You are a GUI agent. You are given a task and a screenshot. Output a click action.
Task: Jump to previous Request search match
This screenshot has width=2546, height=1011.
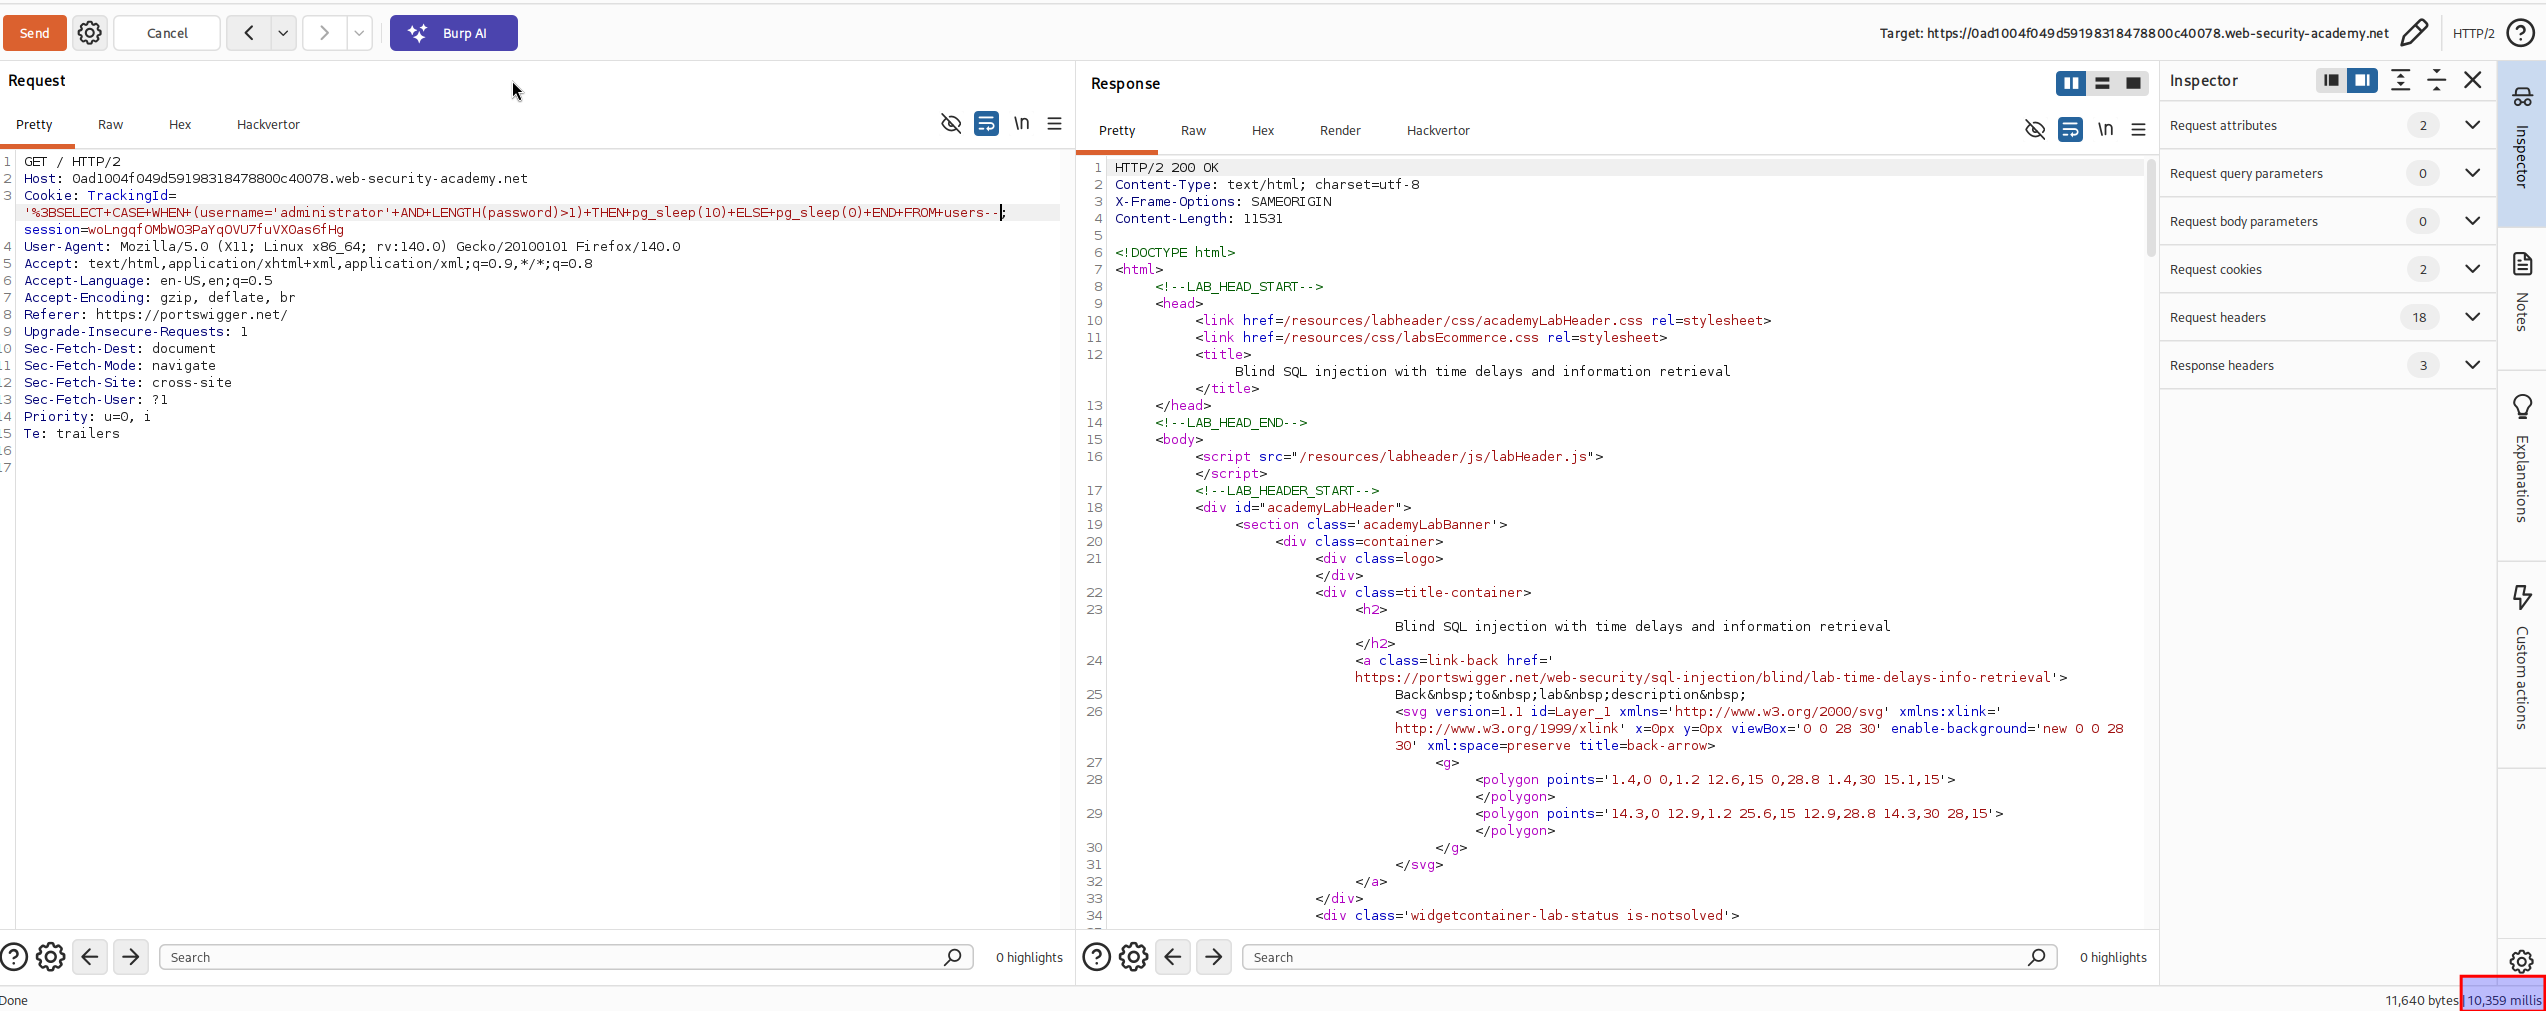click(x=90, y=958)
